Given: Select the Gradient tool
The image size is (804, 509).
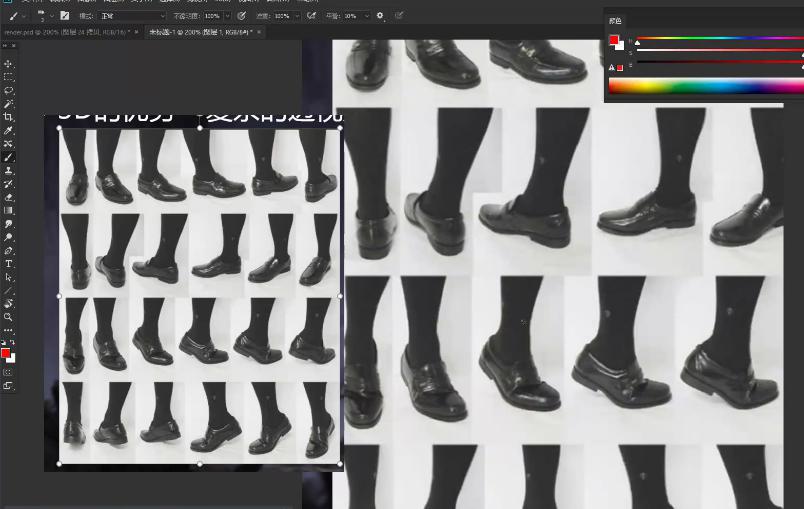Looking at the screenshot, I should 8,210.
